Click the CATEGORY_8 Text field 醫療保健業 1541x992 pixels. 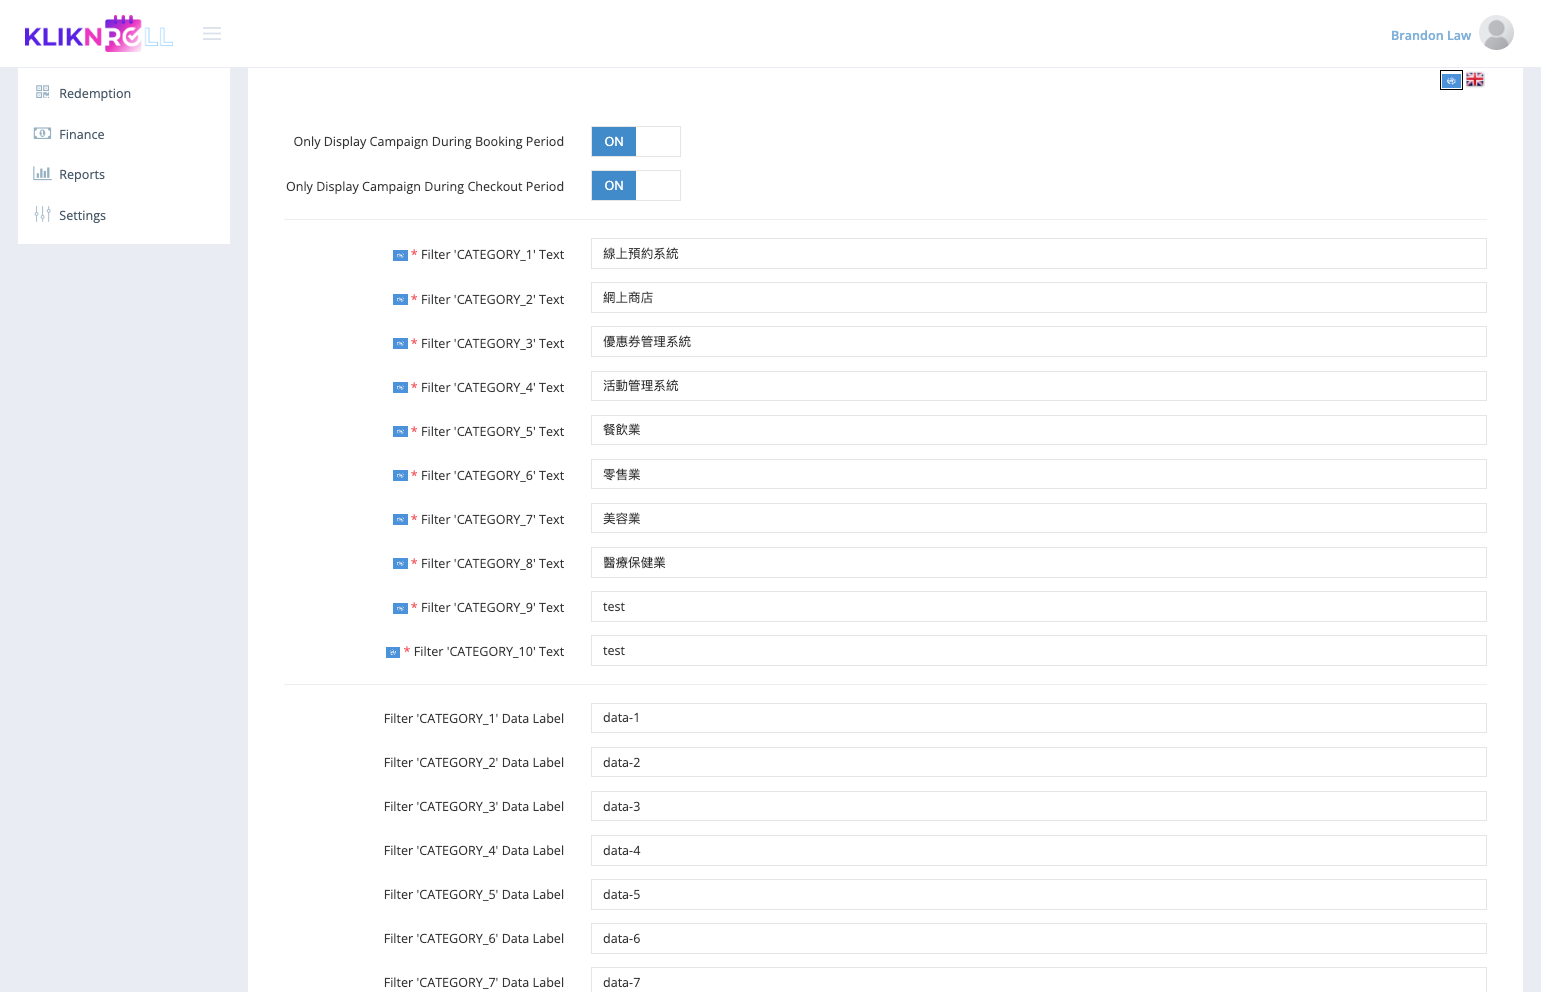(x=1038, y=562)
